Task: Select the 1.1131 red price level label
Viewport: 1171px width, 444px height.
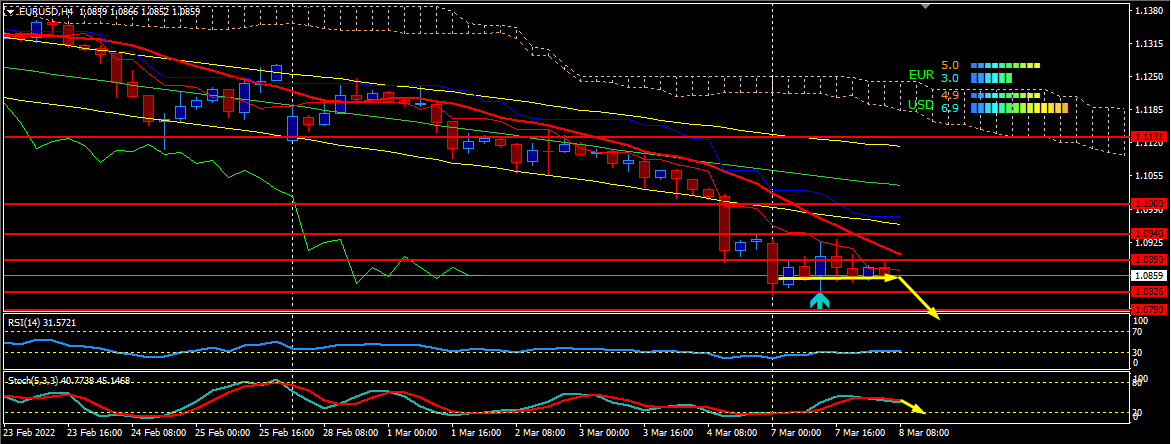Action: tap(1147, 136)
